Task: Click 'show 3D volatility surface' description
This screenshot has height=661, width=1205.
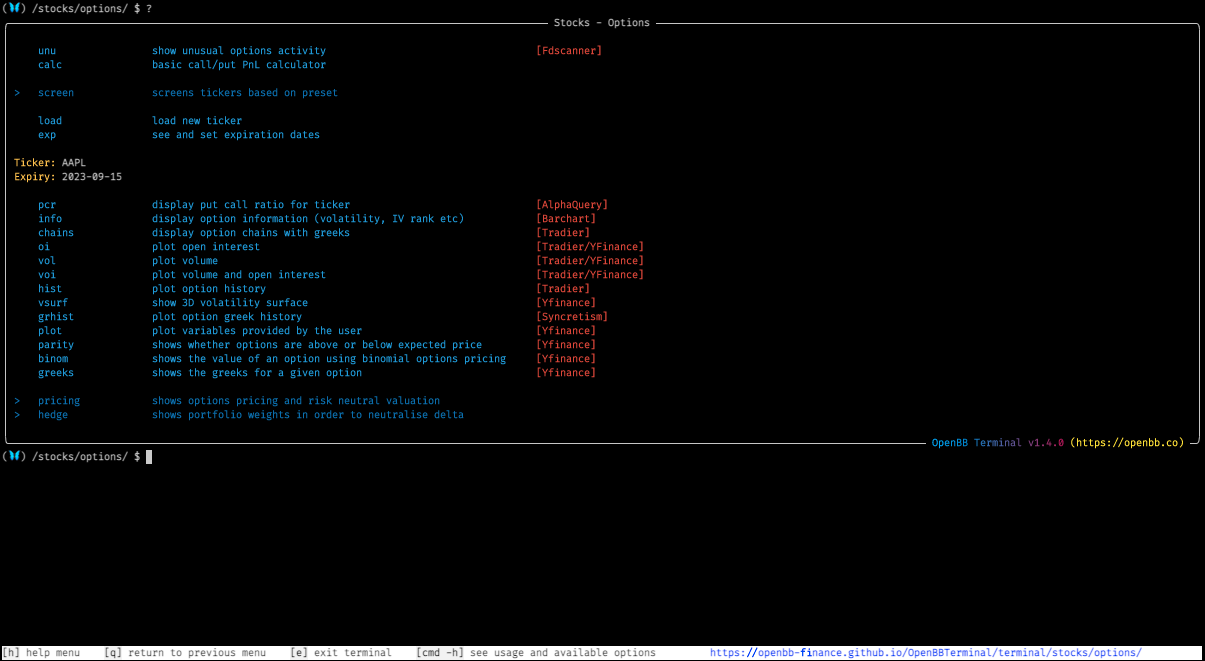Action: tap(230, 303)
